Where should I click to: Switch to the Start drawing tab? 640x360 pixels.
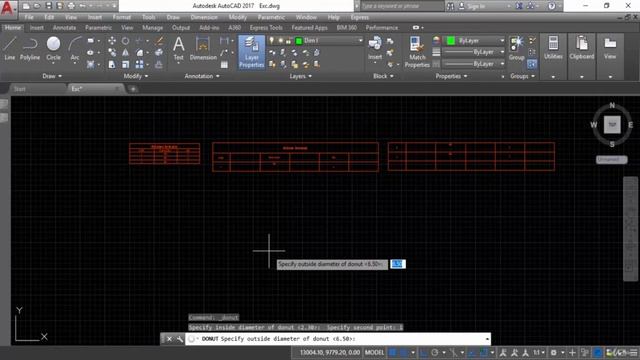(x=20, y=89)
